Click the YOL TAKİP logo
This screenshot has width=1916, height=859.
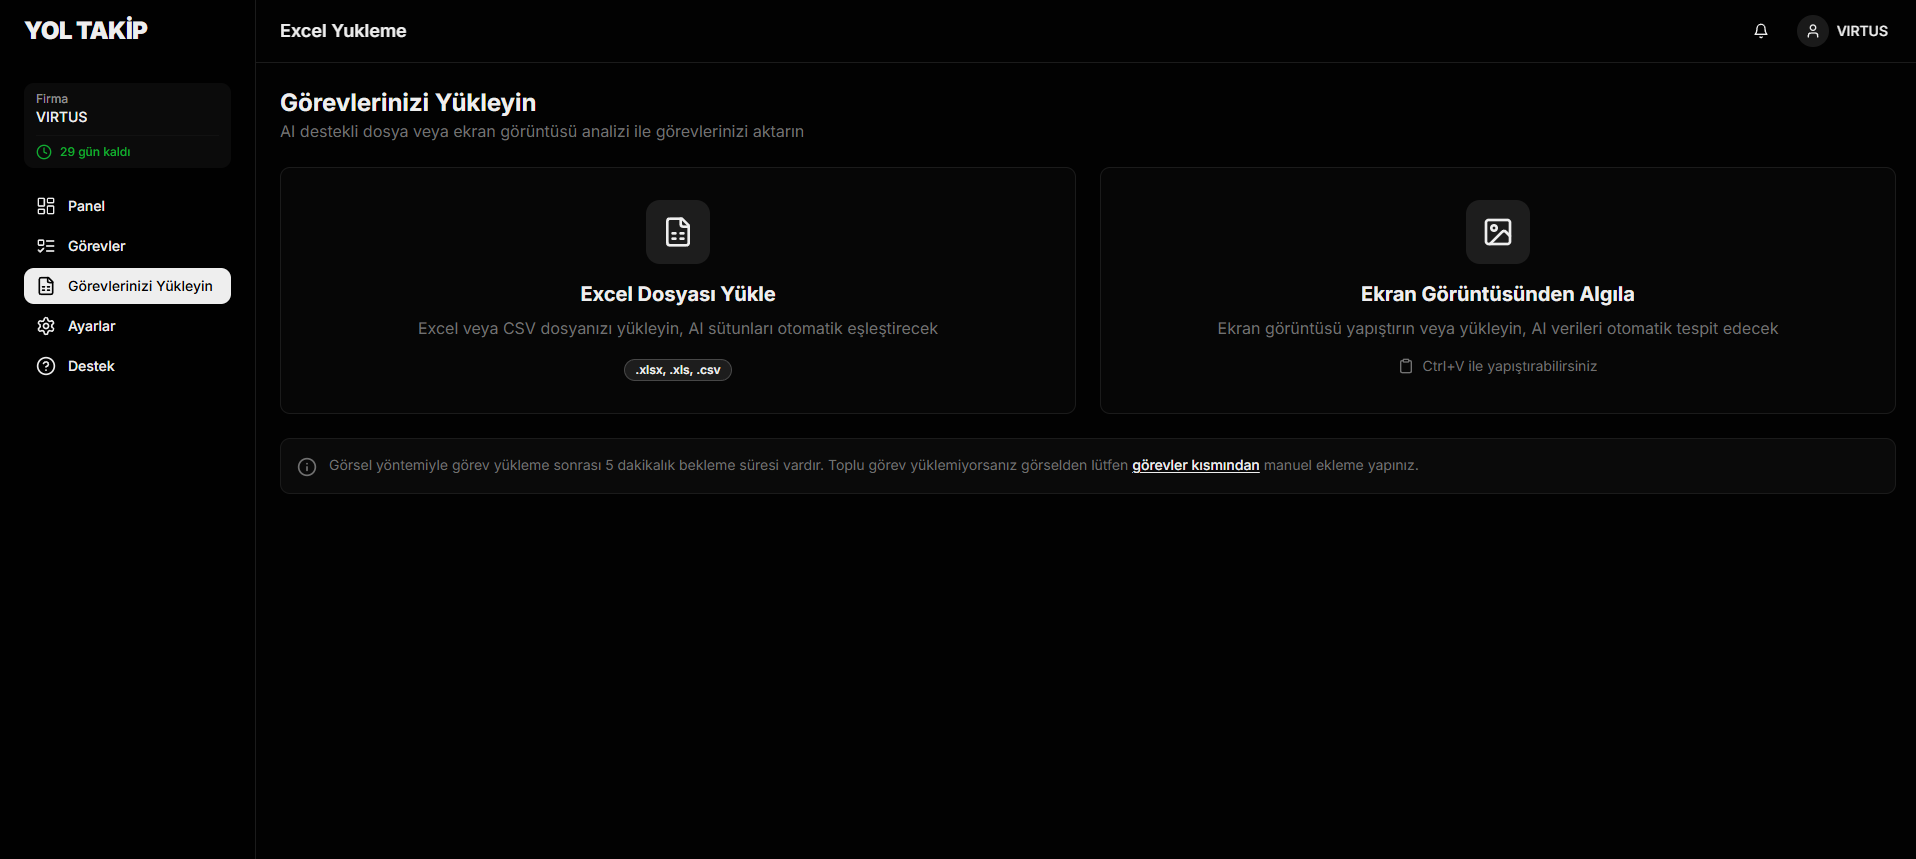pos(86,30)
